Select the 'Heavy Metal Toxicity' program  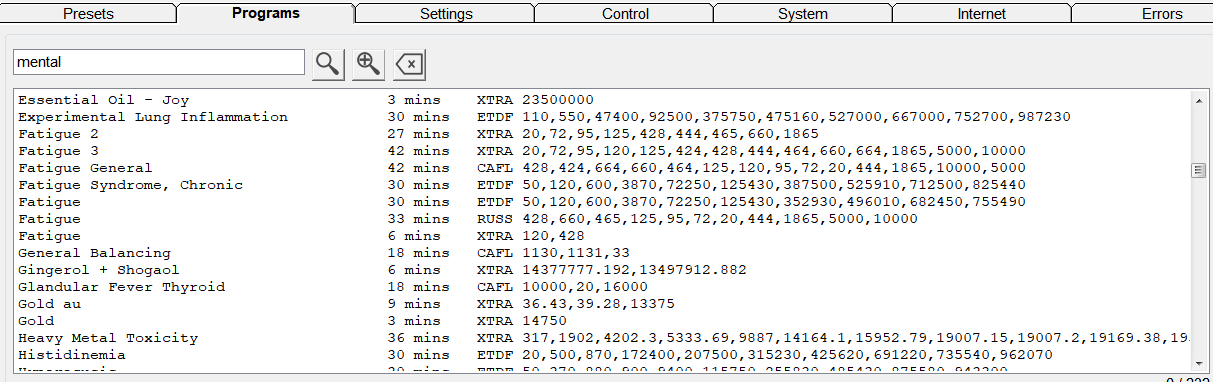[x=603, y=338]
